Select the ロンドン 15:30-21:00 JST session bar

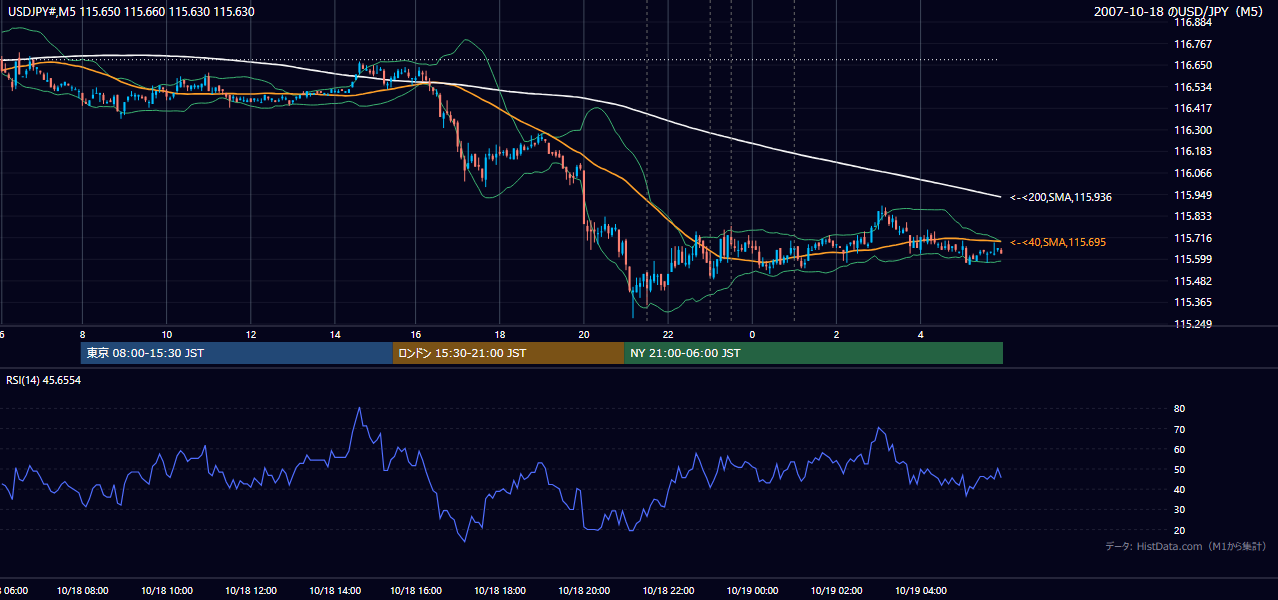[x=508, y=353]
